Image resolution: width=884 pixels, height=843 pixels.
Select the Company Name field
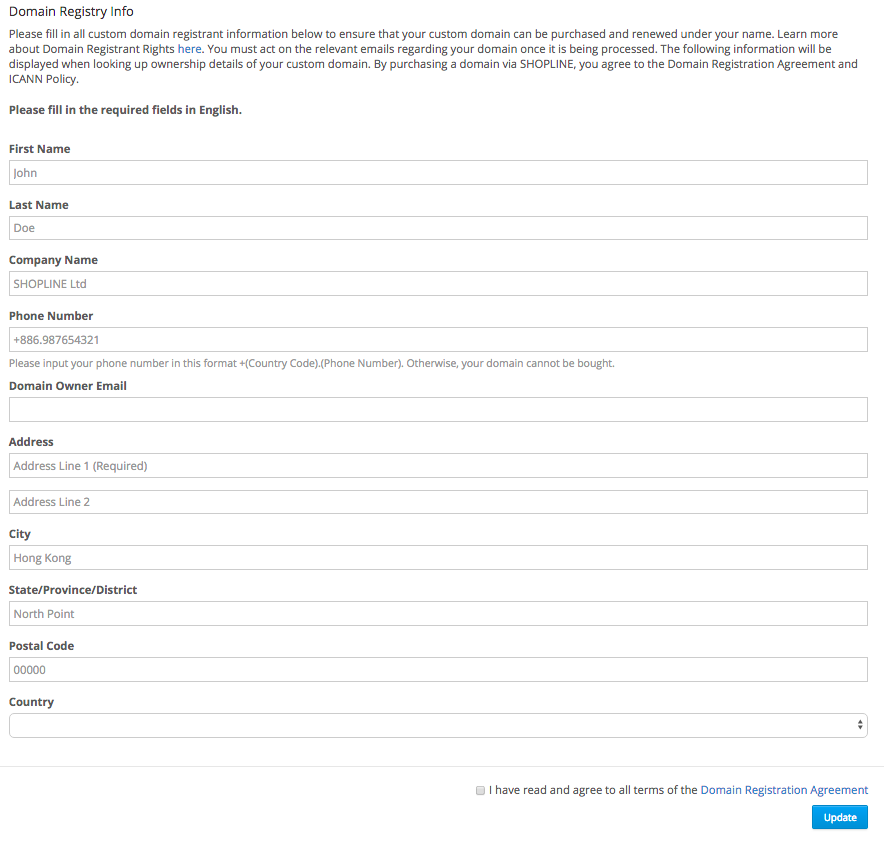coord(438,284)
